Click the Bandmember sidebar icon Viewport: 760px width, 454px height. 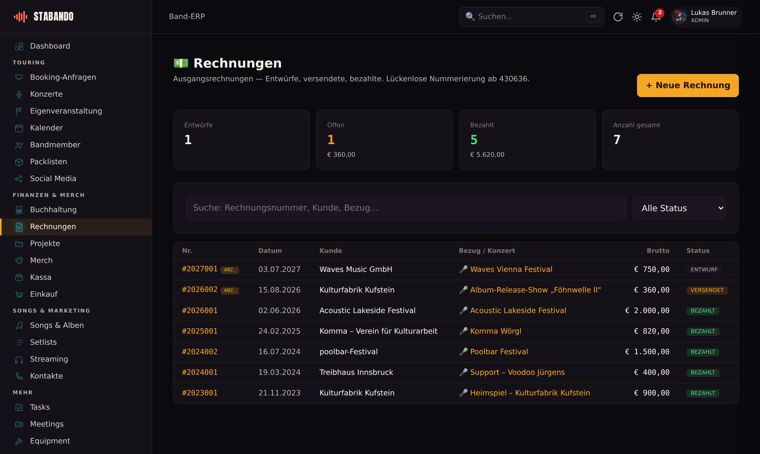click(19, 145)
